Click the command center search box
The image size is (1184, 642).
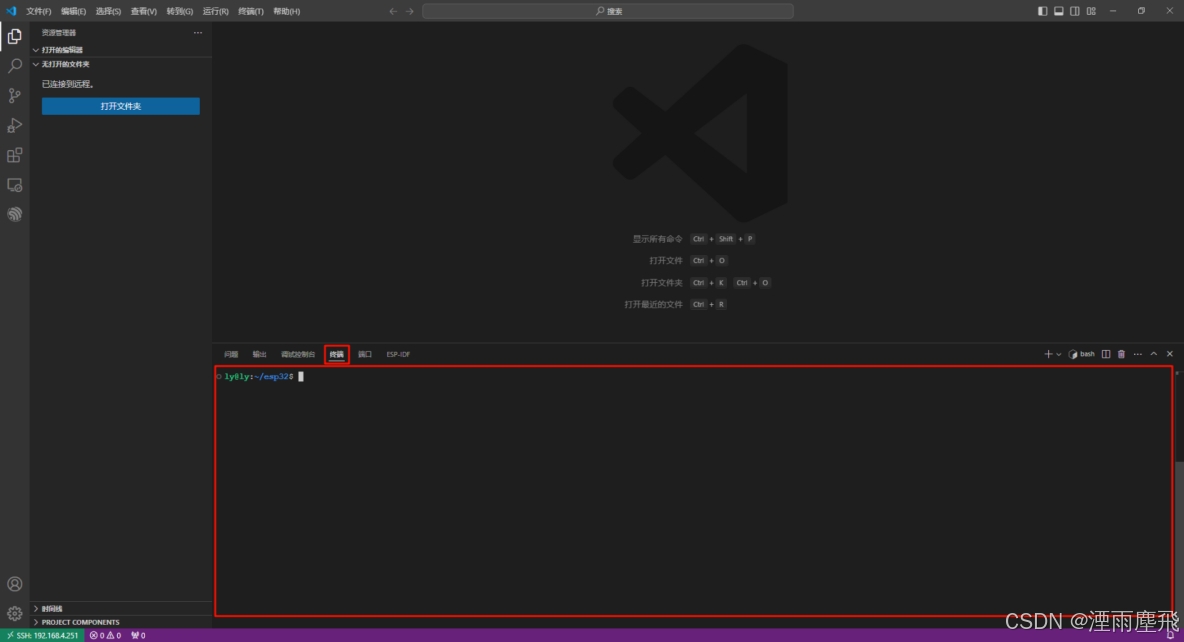(x=608, y=11)
